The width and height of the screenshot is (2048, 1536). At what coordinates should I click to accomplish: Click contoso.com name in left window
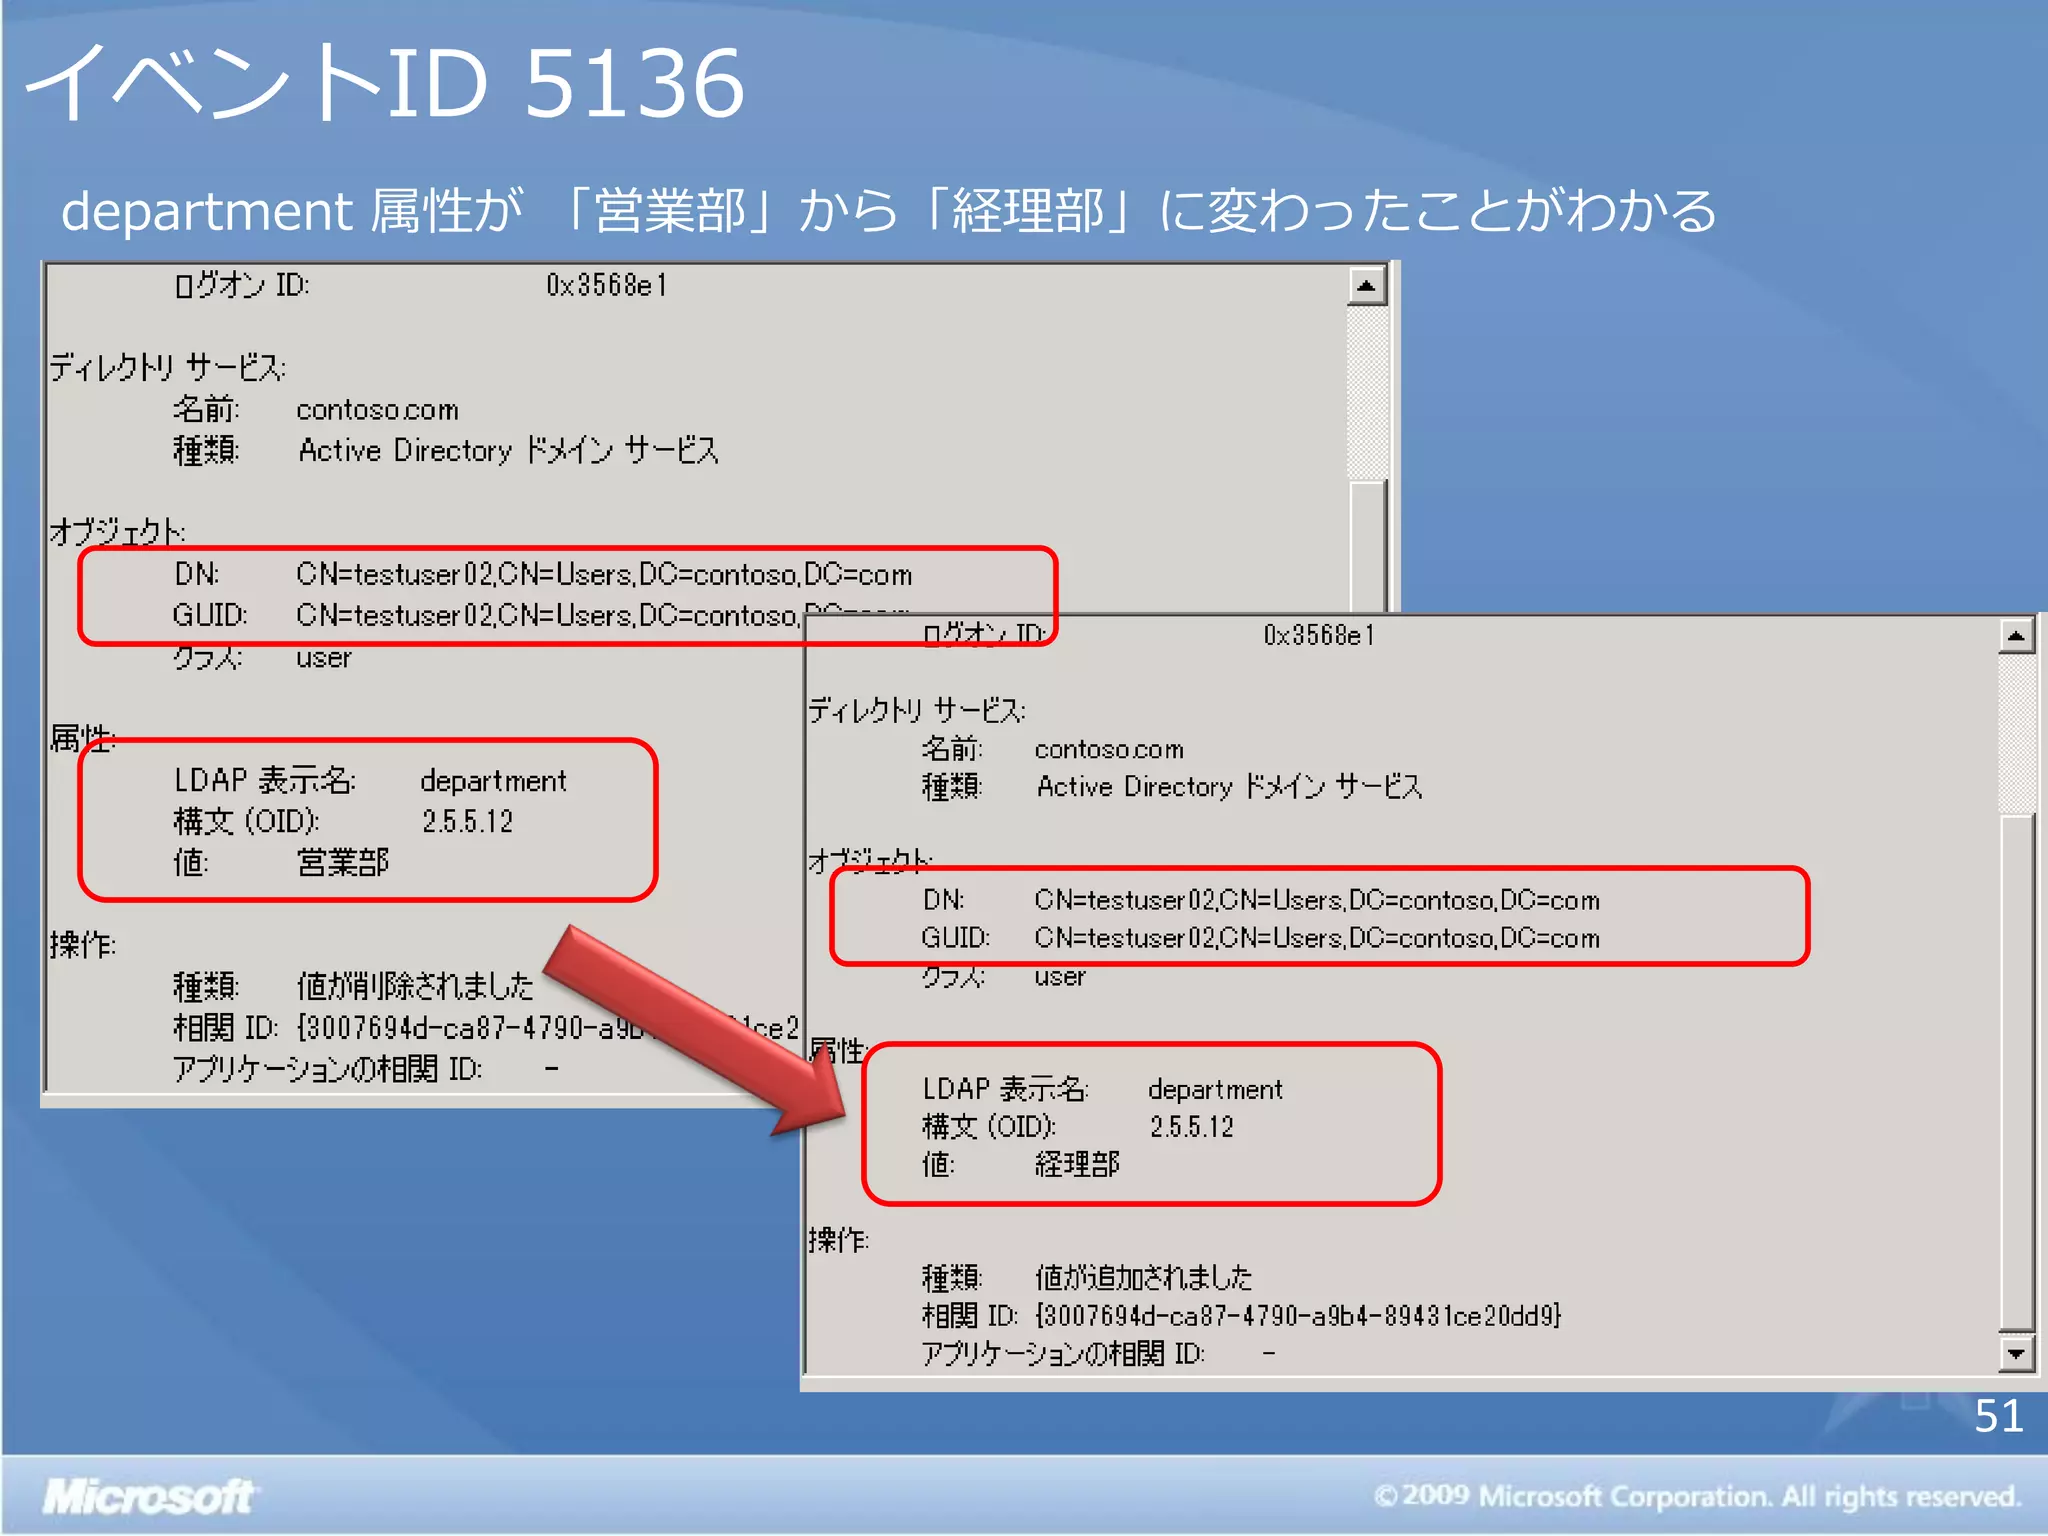pyautogui.click(x=377, y=410)
